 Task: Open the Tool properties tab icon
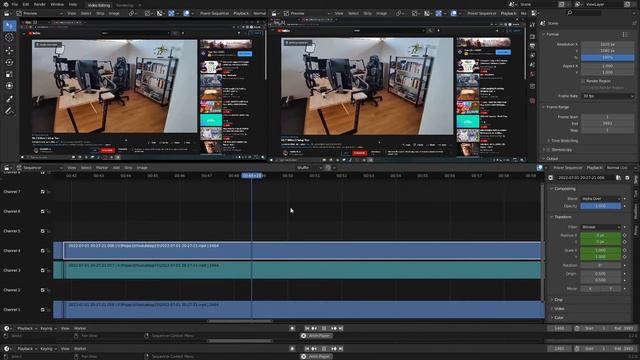coord(532,25)
